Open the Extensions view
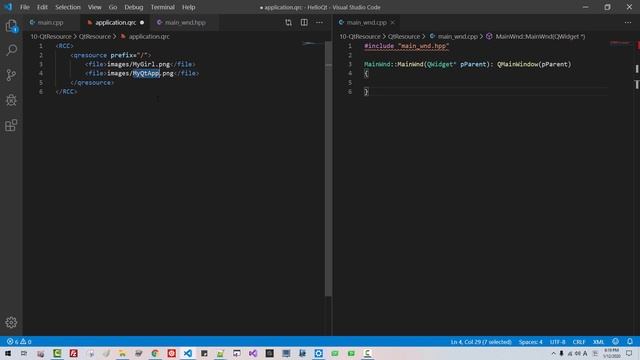Screen dimensions: 640x360 [11, 125]
